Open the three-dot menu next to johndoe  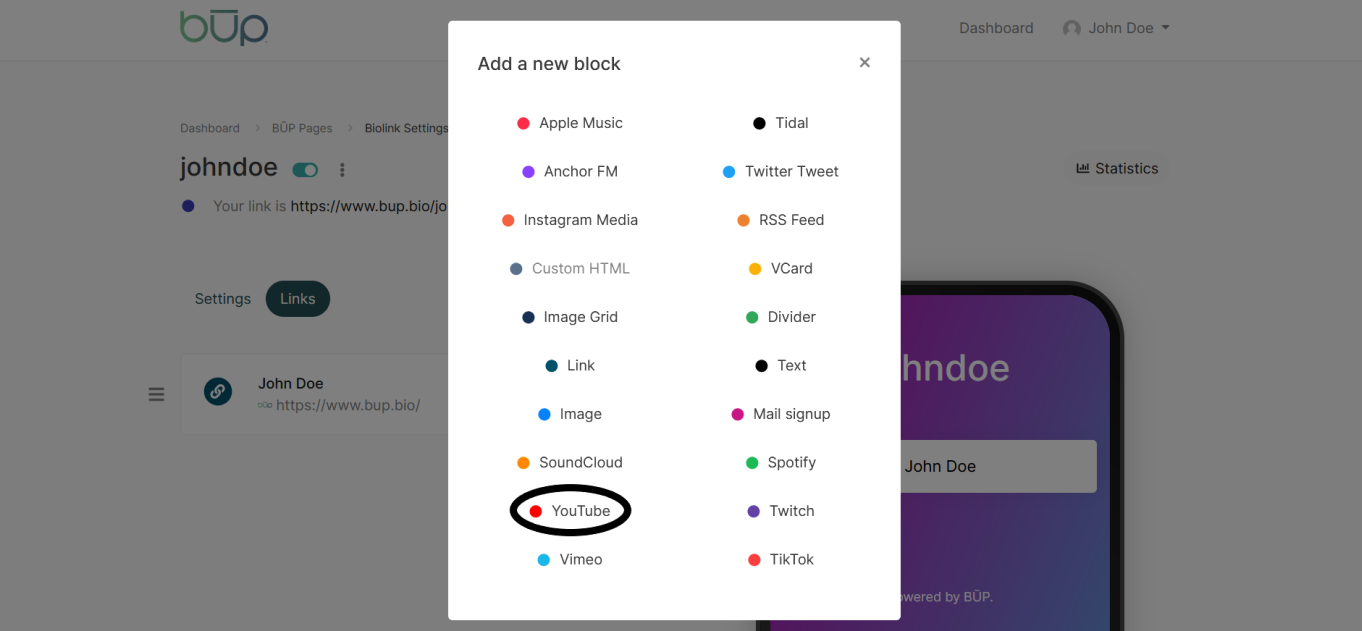(342, 170)
